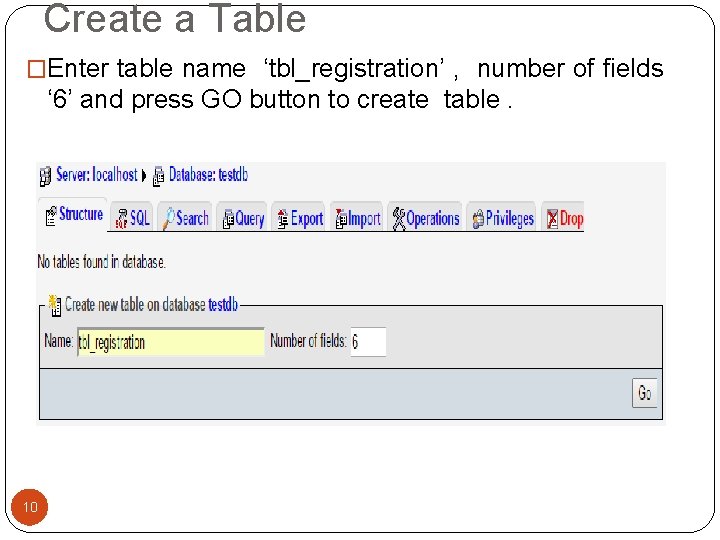
Task: Click the Import tab icon
Action: (341, 219)
